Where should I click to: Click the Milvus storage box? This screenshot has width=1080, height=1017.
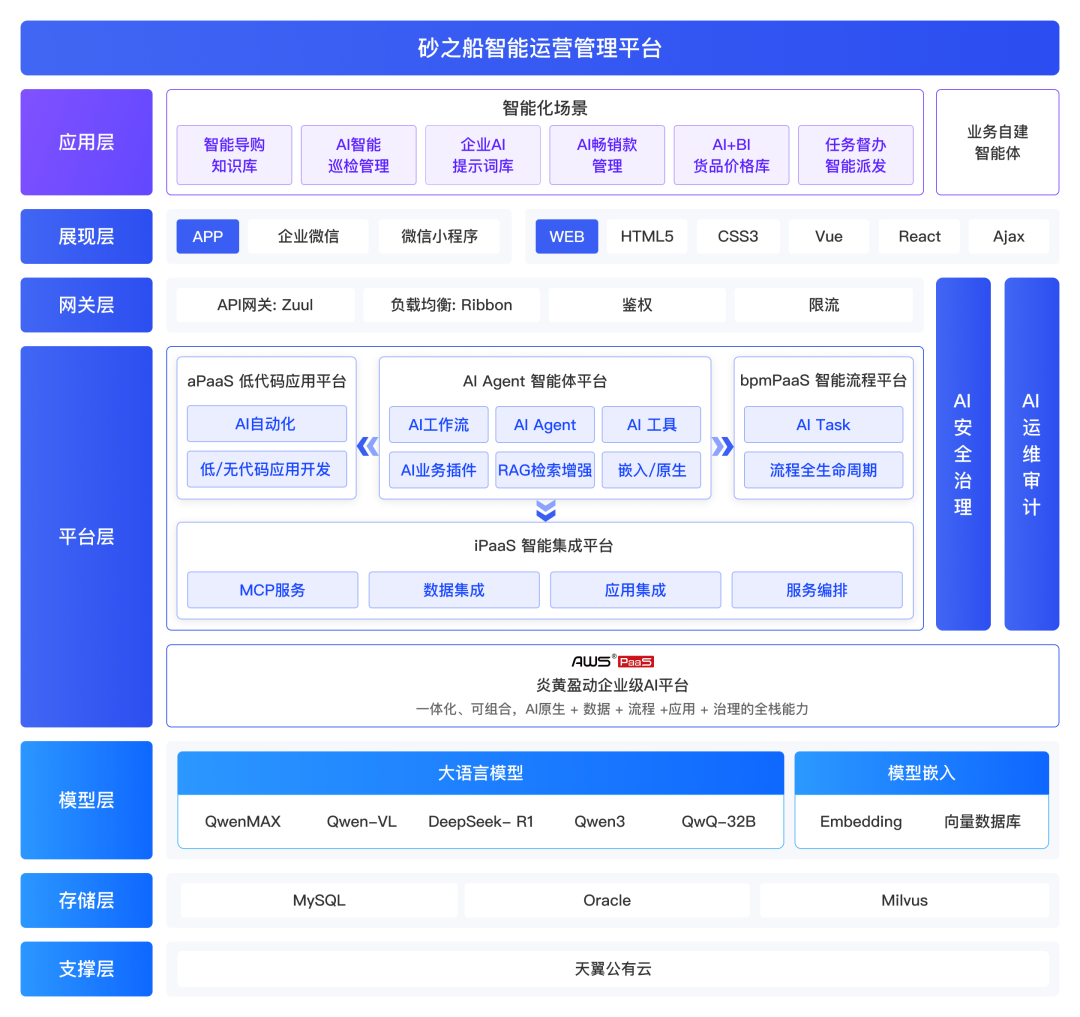904,901
